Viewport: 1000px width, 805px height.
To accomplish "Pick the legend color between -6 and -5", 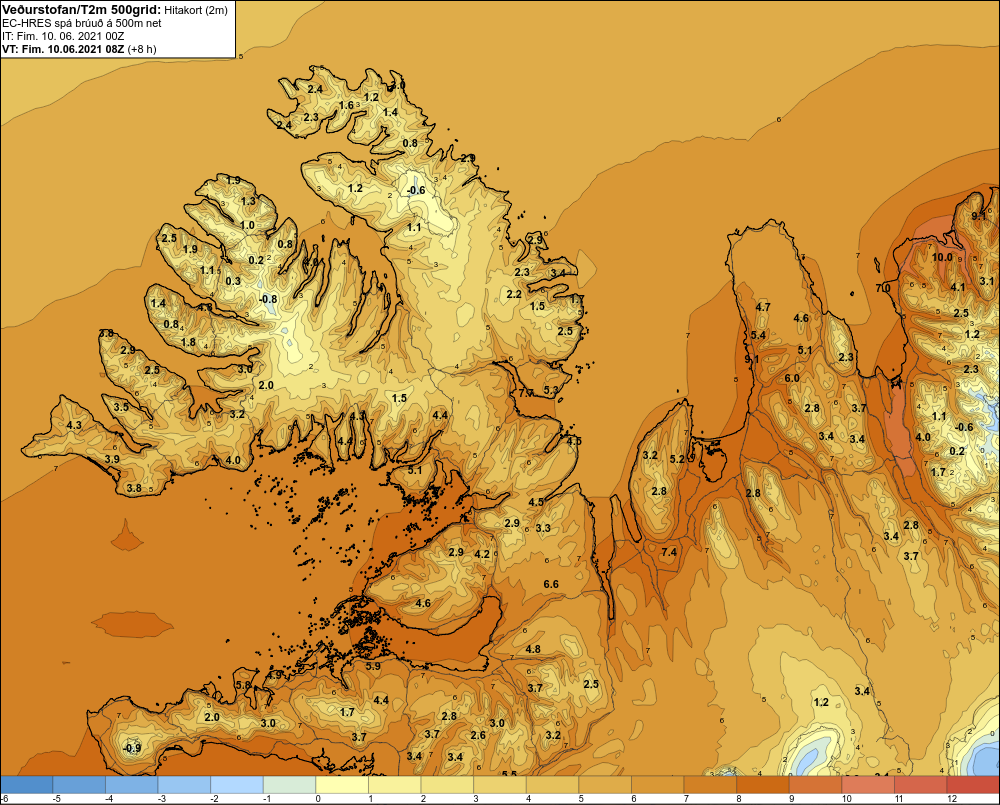I will tap(27, 785).
